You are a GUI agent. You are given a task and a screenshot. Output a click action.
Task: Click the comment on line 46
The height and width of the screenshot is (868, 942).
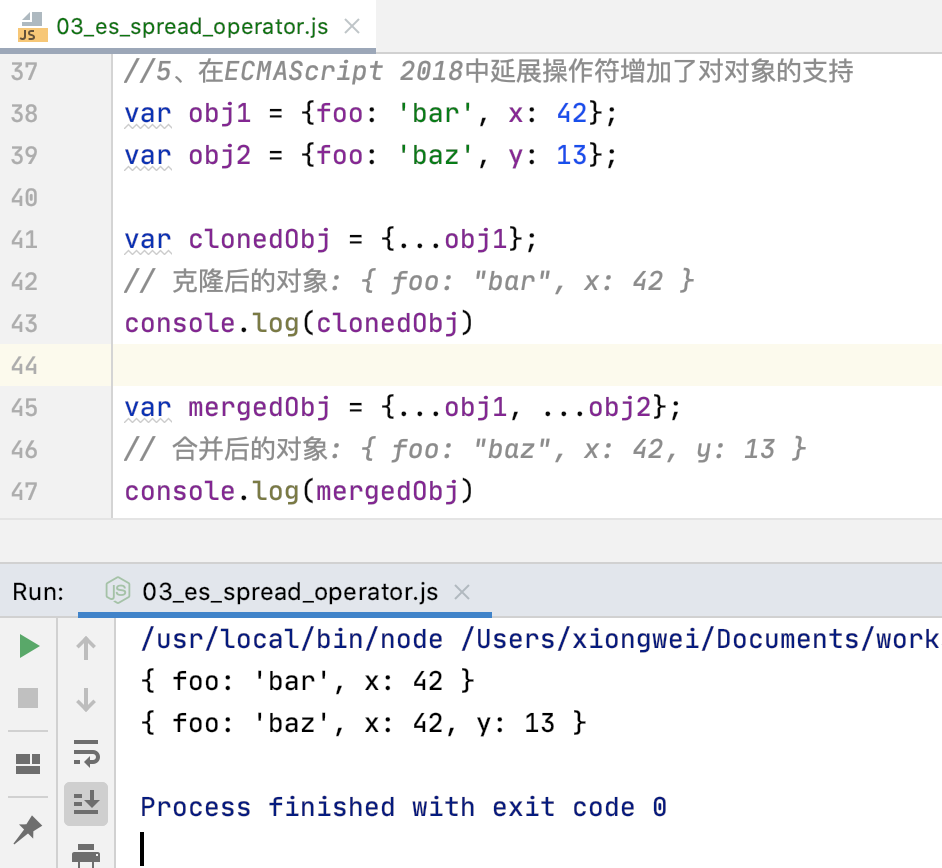[x=465, y=449]
